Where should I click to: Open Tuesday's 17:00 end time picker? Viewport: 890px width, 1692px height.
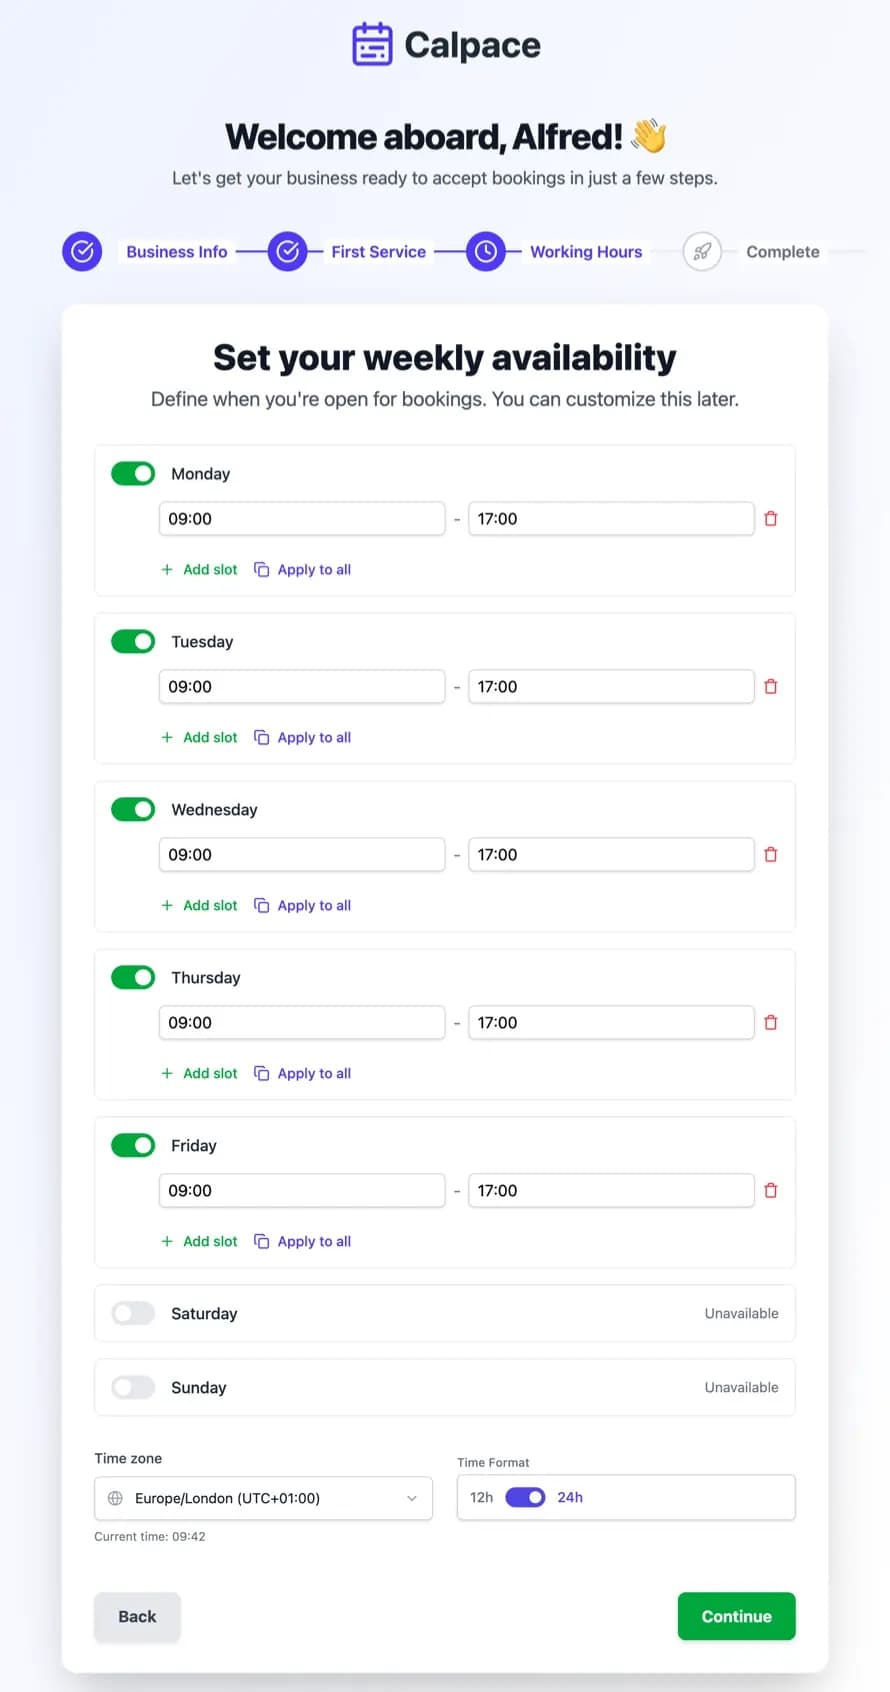(610, 687)
